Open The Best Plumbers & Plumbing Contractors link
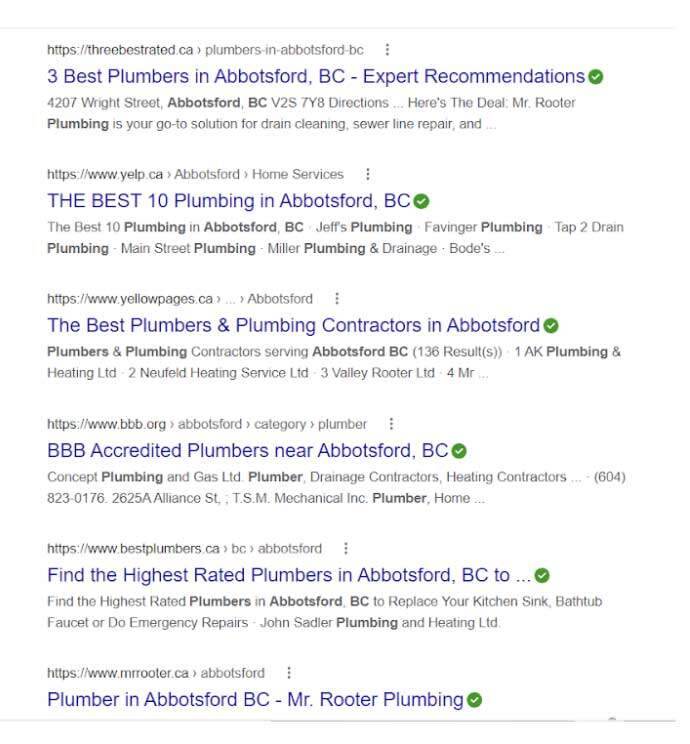The width and height of the screenshot is (690, 744). click(x=294, y=326)
